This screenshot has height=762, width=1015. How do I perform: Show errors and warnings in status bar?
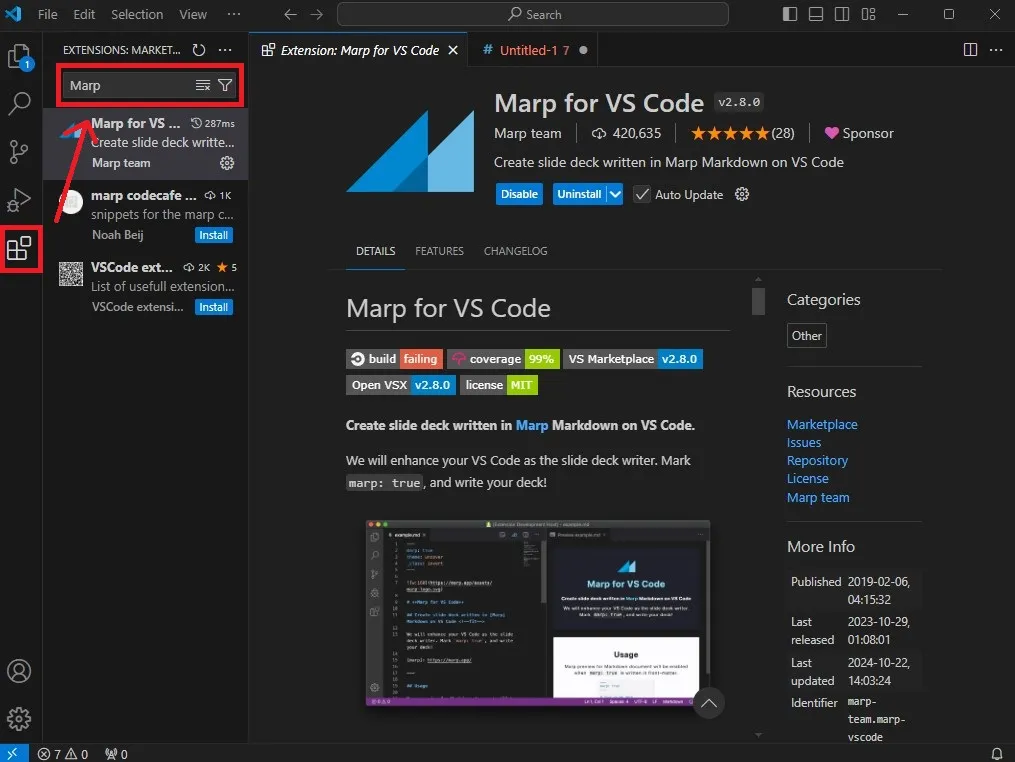63,754
